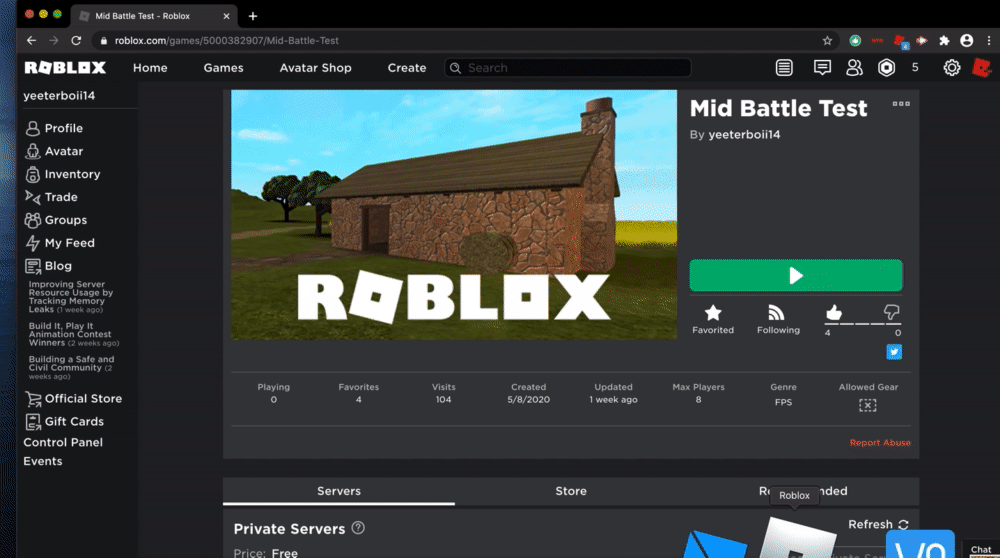The image size is (1000, 558).
Task: Open the creator yeeterboii14 link under the title
Action: pyautogui.click(x=744, y=135)
